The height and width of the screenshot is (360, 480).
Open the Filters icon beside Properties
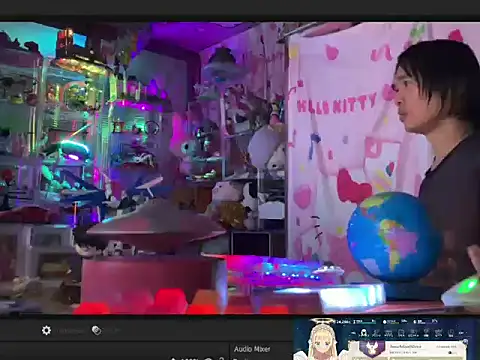96,330
